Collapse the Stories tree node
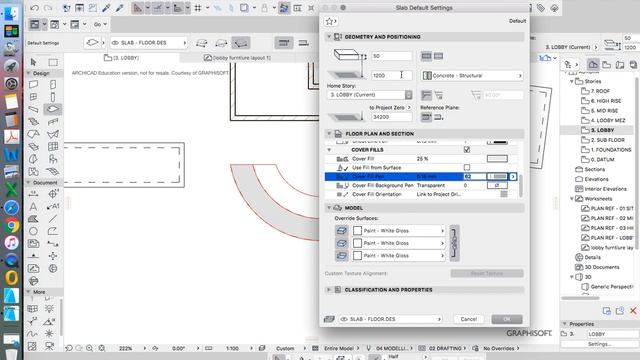Image resolution: width=640 pixels, height=360 pixels. point(571,81)
